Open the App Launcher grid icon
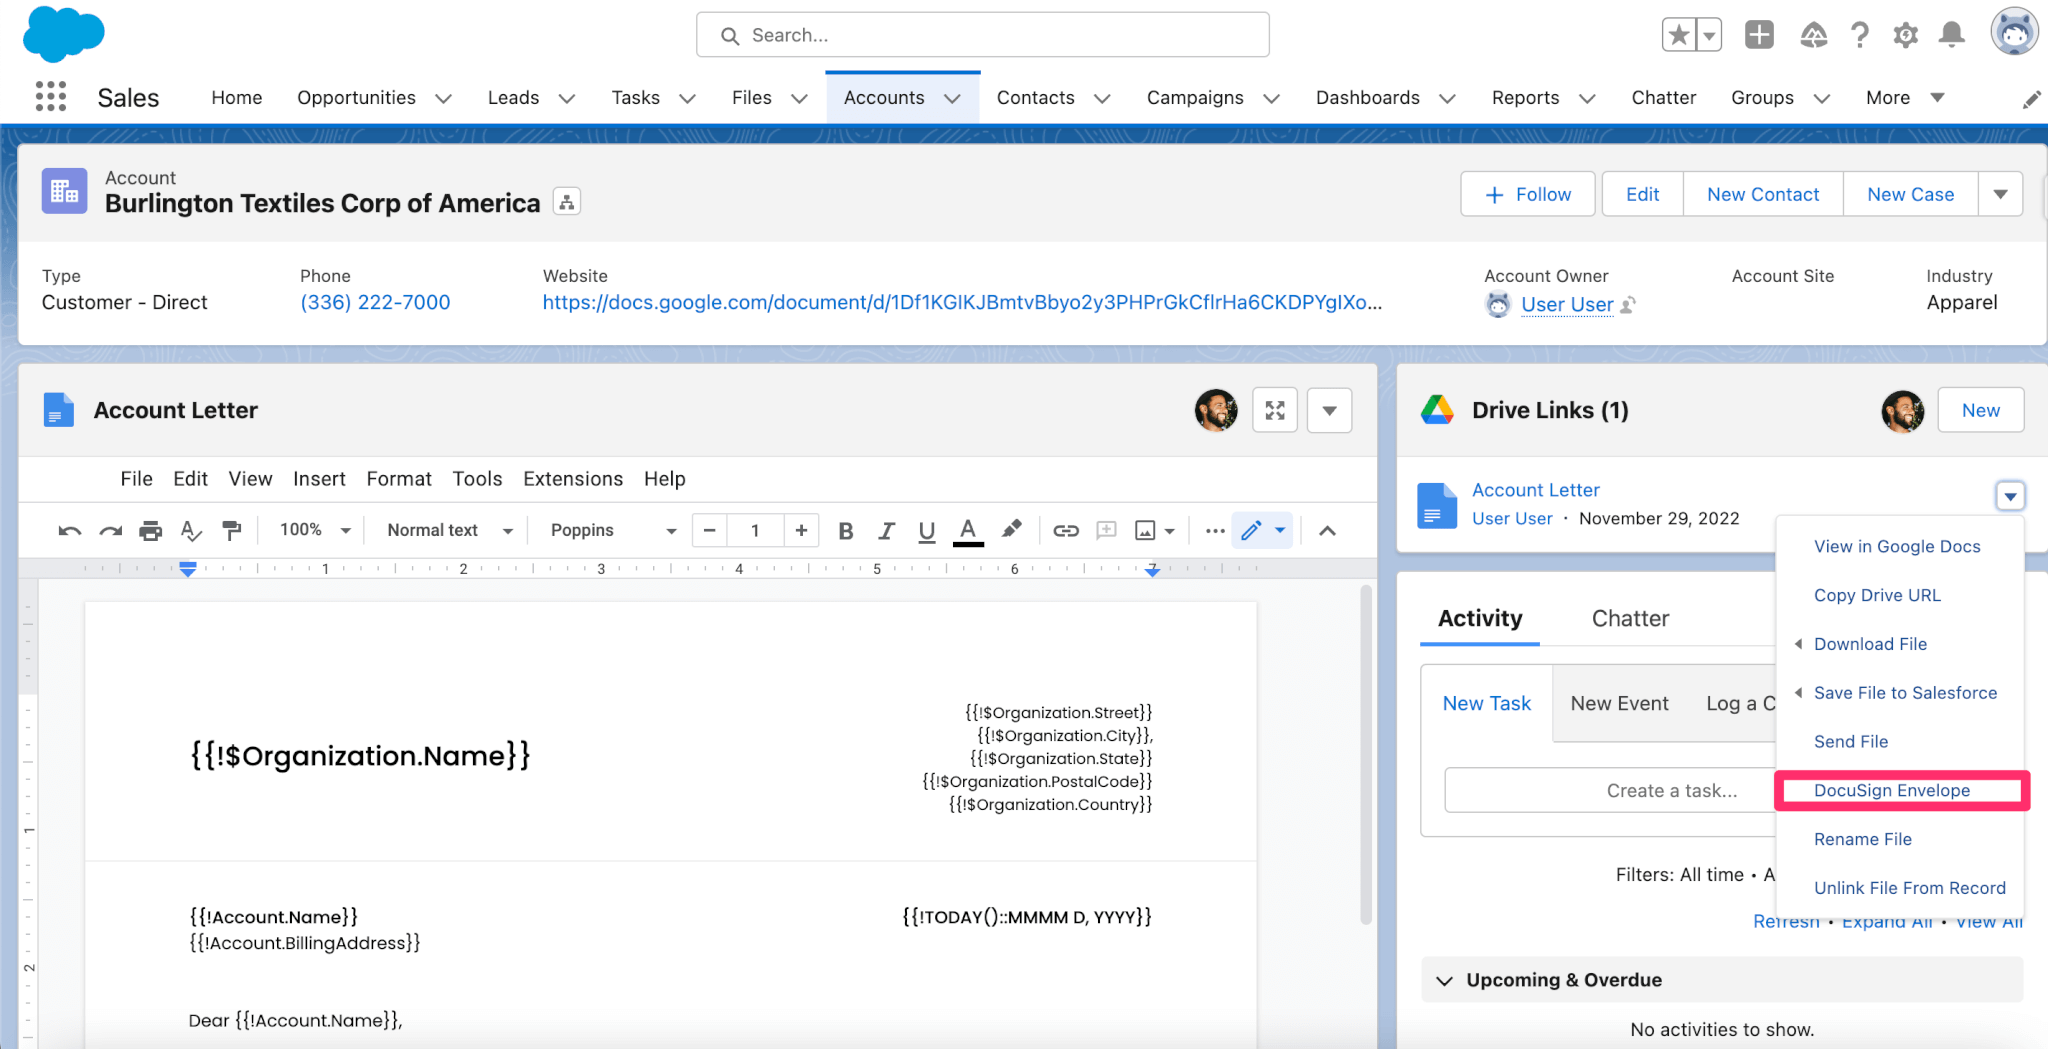Screen dimensions: 2048x1049 click(51, 97)
